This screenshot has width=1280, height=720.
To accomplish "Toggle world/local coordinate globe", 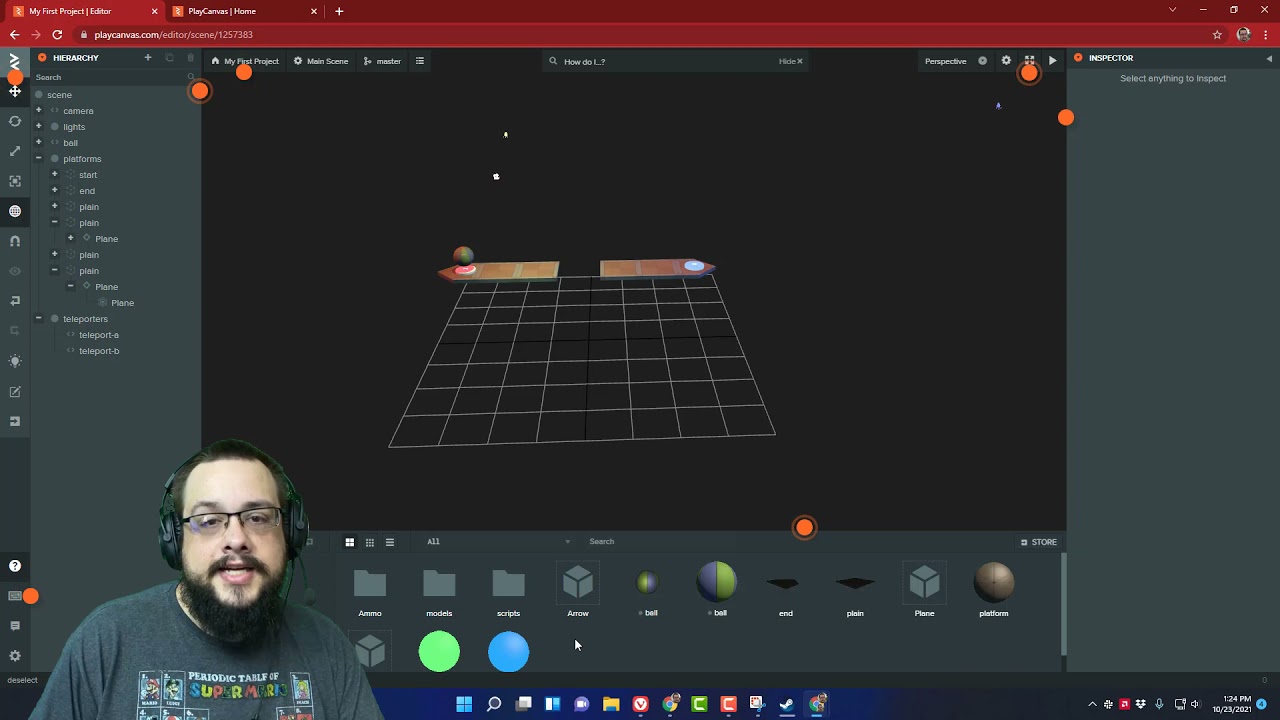I will (x=15, y=211).
